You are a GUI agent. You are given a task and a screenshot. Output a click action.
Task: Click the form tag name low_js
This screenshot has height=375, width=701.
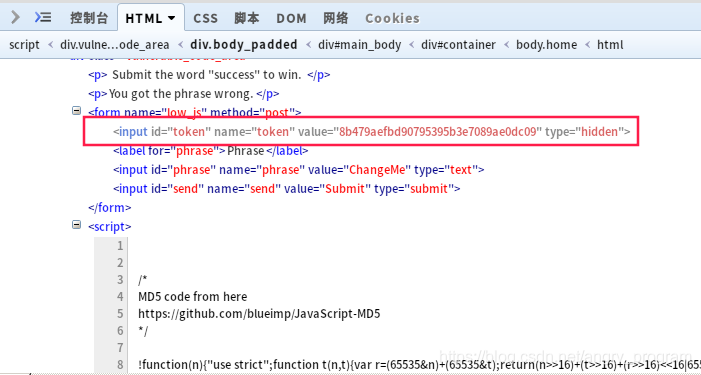[183, 112]
